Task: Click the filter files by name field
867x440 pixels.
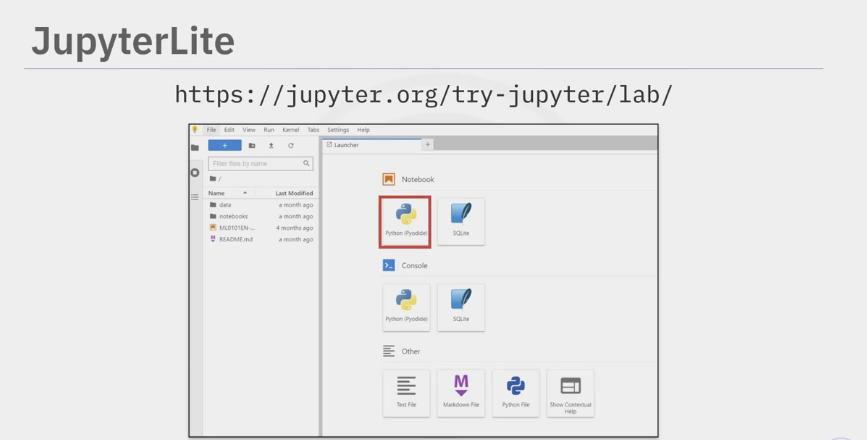Action: pyautogui.click(x=255, y=163)
